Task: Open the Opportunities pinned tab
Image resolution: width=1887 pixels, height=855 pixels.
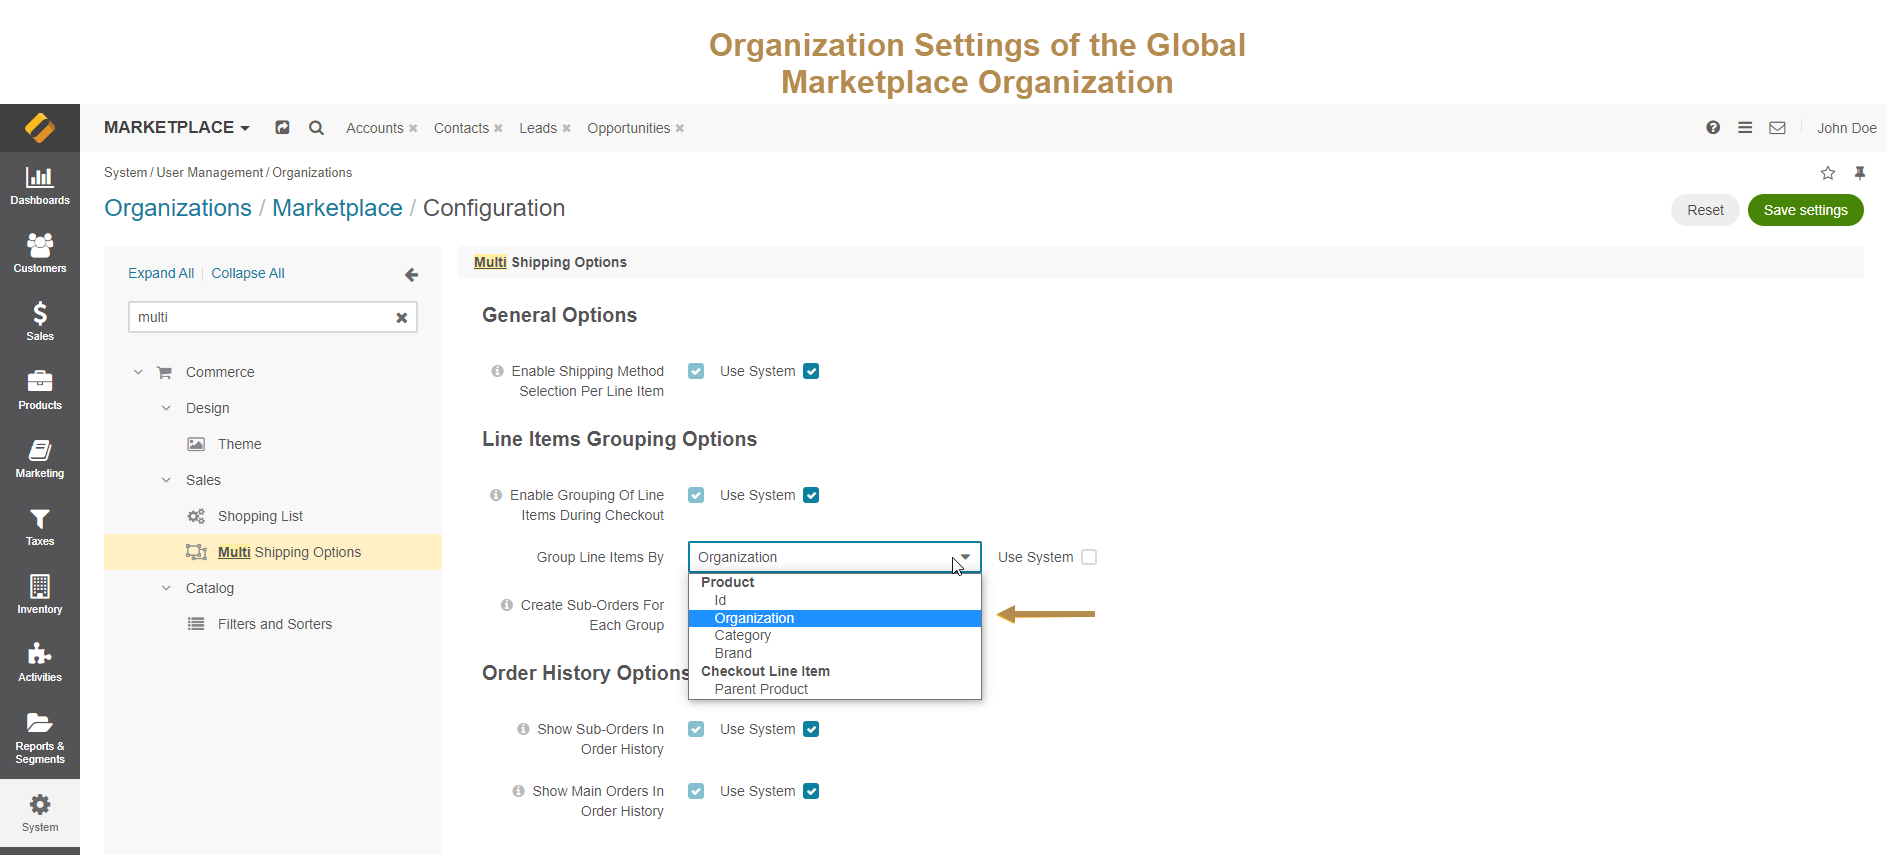Action: point(628,128)
